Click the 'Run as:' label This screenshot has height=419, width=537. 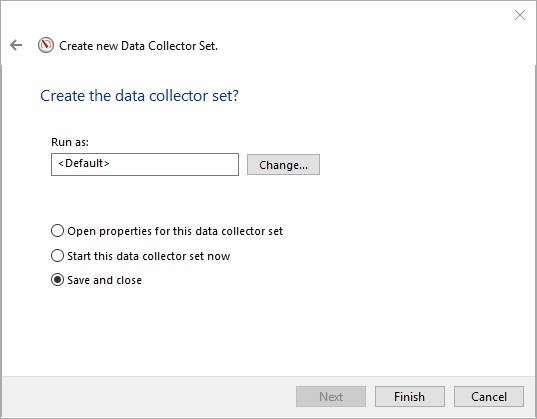coord(70,142)
